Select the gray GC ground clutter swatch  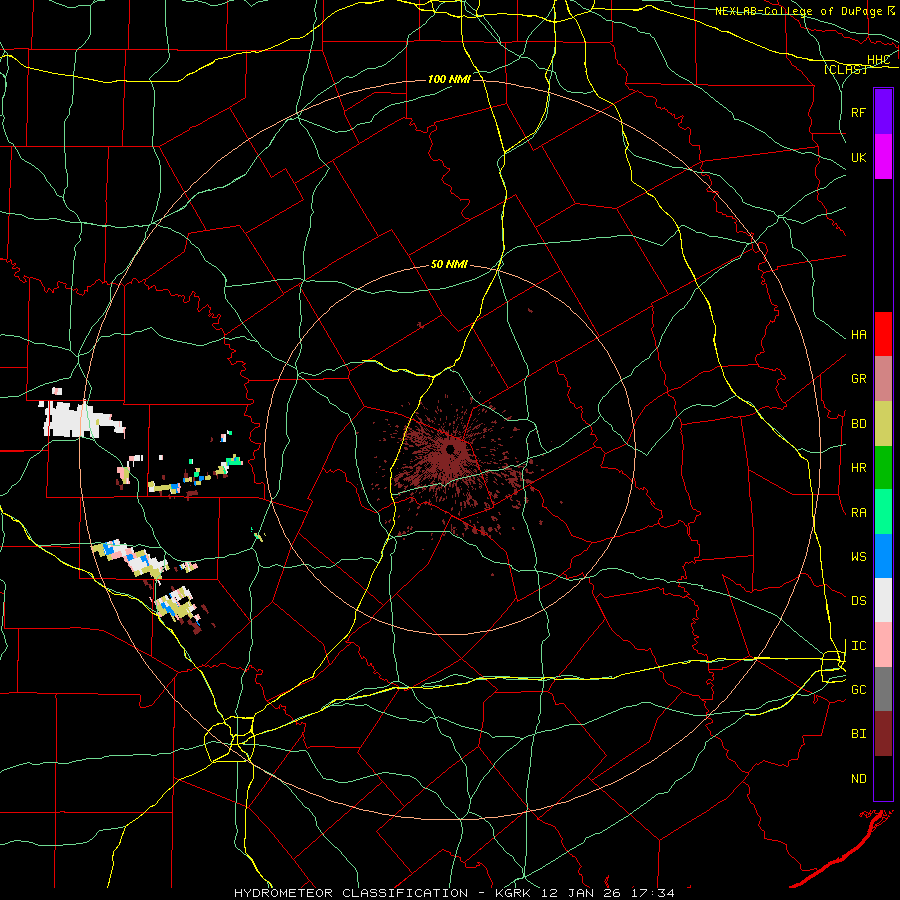pyautogui.click(x=883, y=689)
